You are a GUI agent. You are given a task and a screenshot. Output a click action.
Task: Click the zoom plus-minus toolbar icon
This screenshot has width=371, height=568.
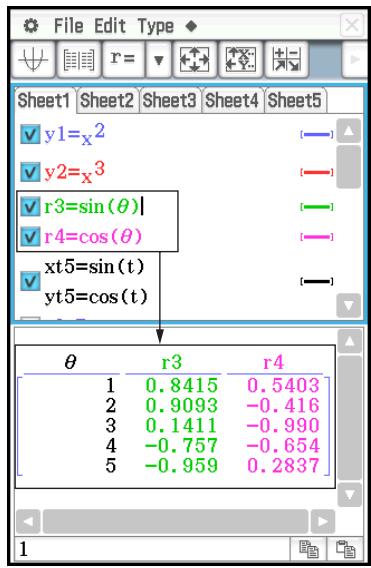coord(286,59)
